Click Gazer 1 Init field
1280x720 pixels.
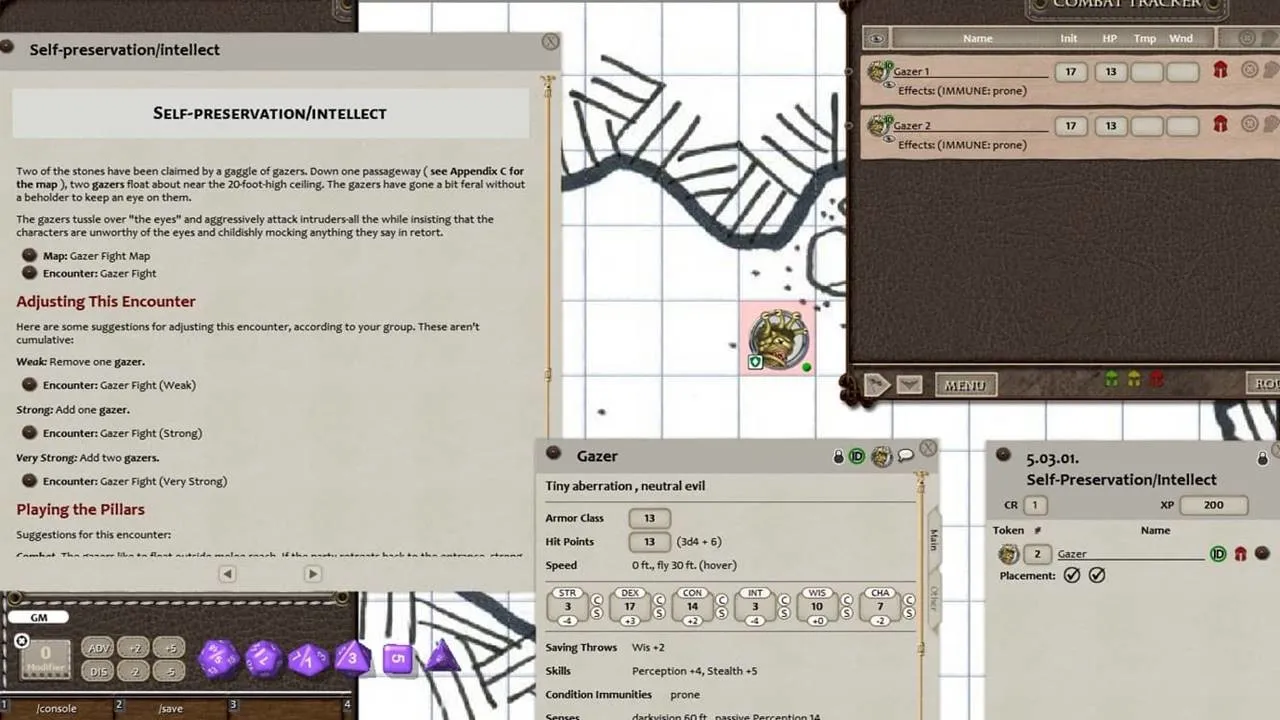click(1071, 72)
